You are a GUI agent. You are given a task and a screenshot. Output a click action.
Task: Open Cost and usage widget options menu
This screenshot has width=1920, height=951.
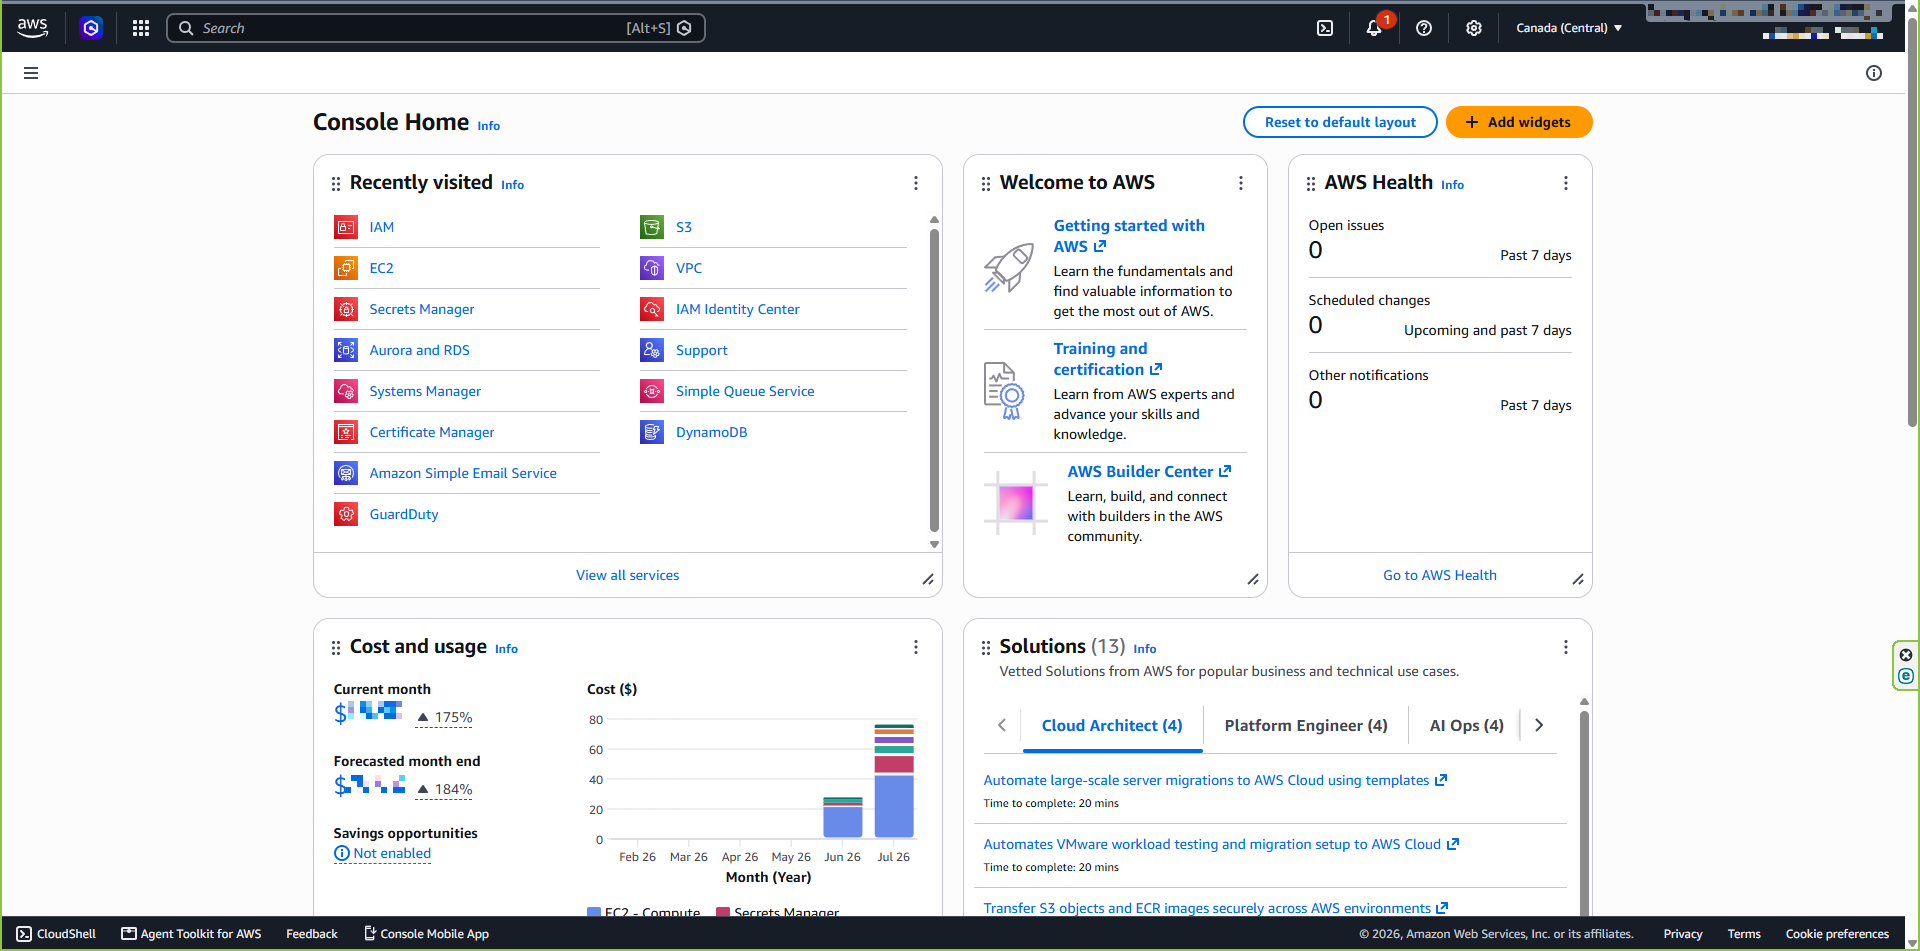(915, 647)
